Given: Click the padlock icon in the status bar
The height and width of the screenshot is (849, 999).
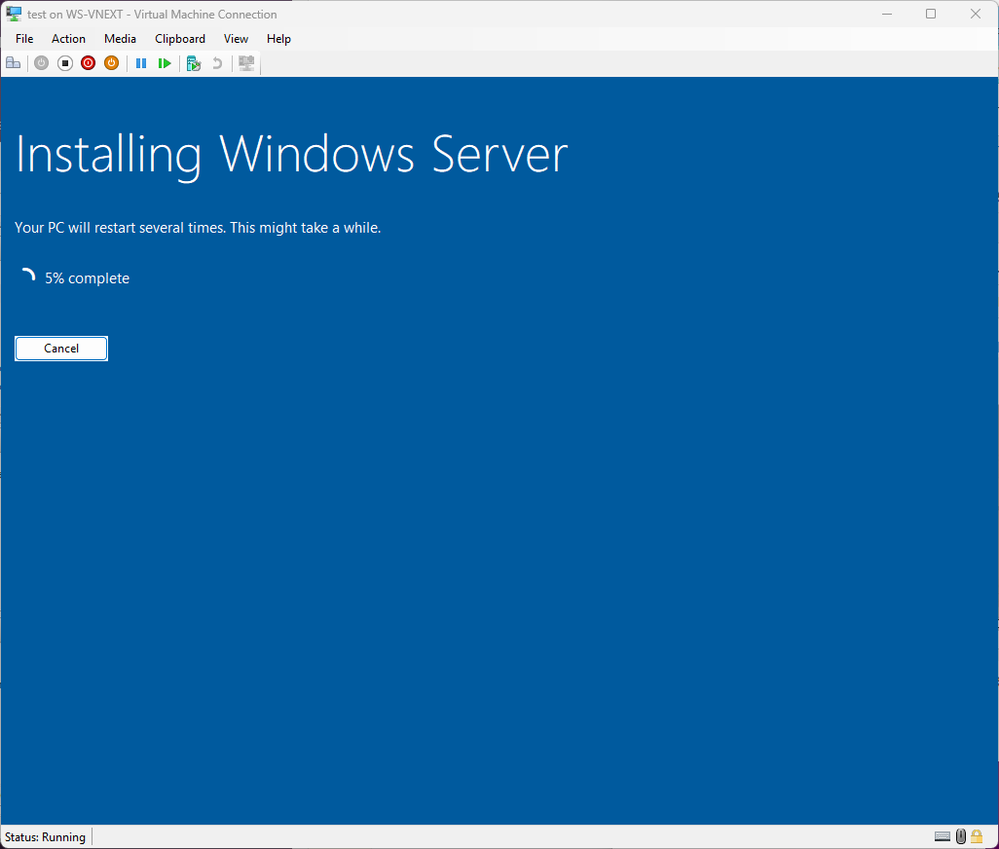Looking at the screenshot, I should pos(977,836).
